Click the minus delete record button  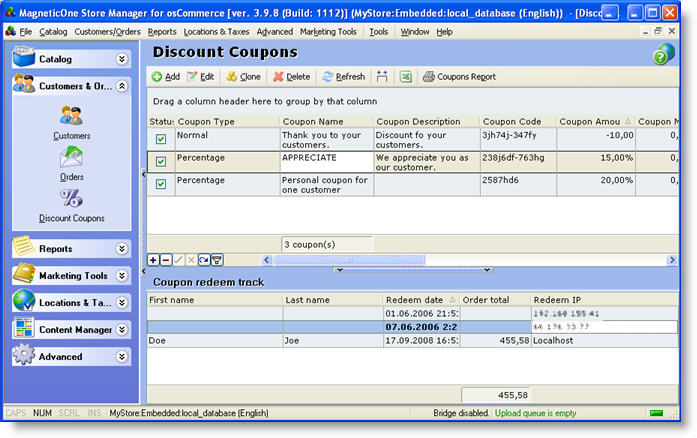click(166, 260)
